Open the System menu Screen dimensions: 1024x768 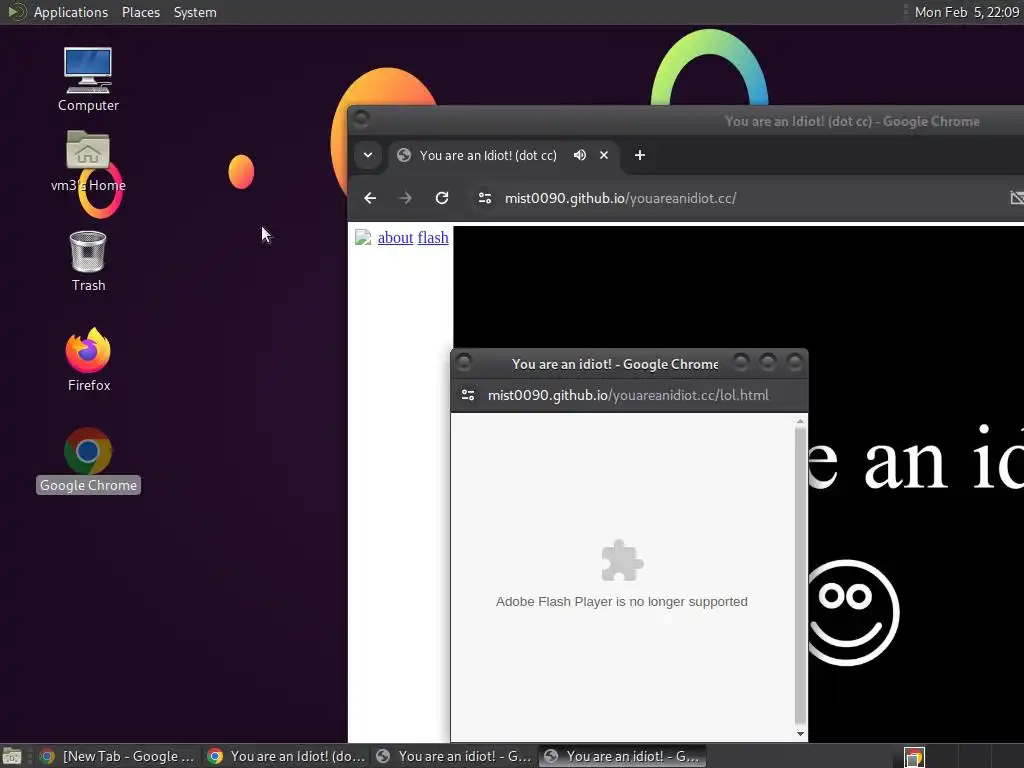(x=195, y=12)
